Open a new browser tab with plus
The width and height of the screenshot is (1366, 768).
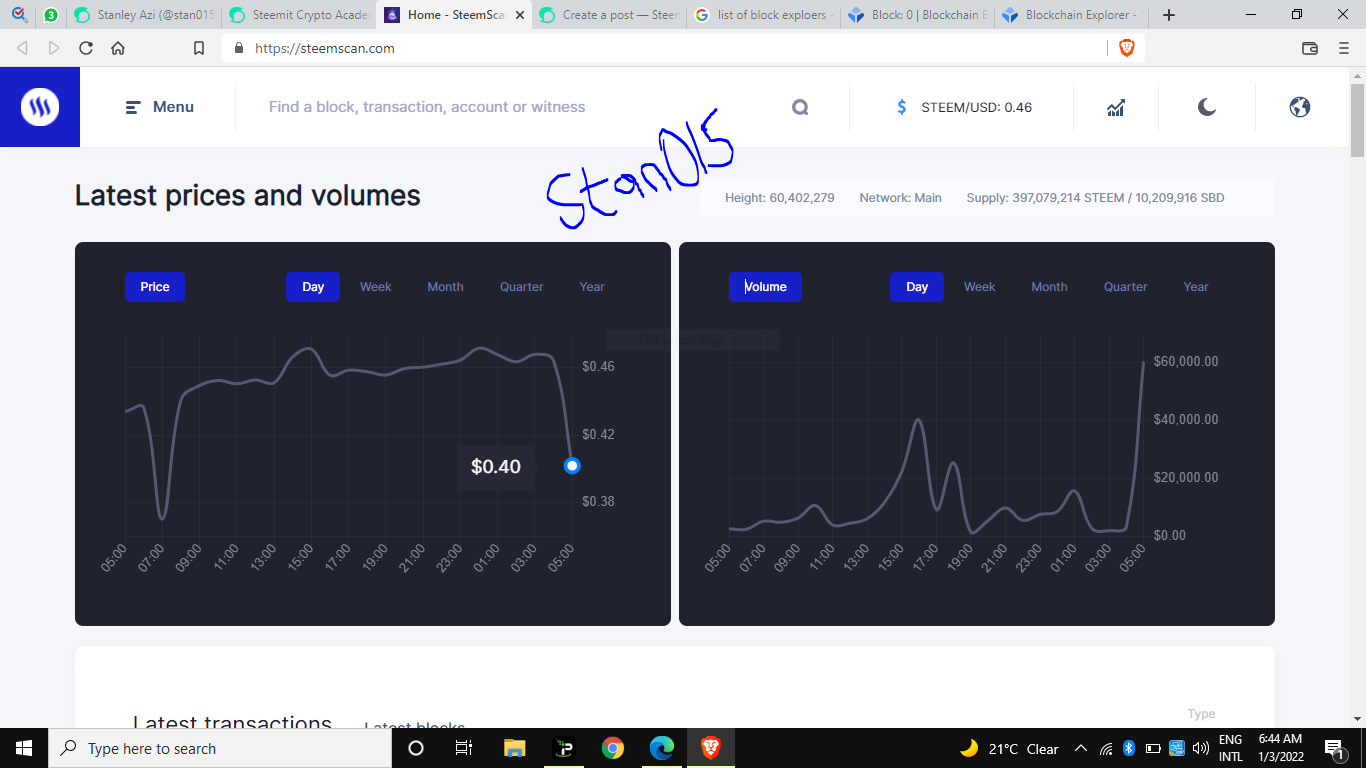[1169, 15]
